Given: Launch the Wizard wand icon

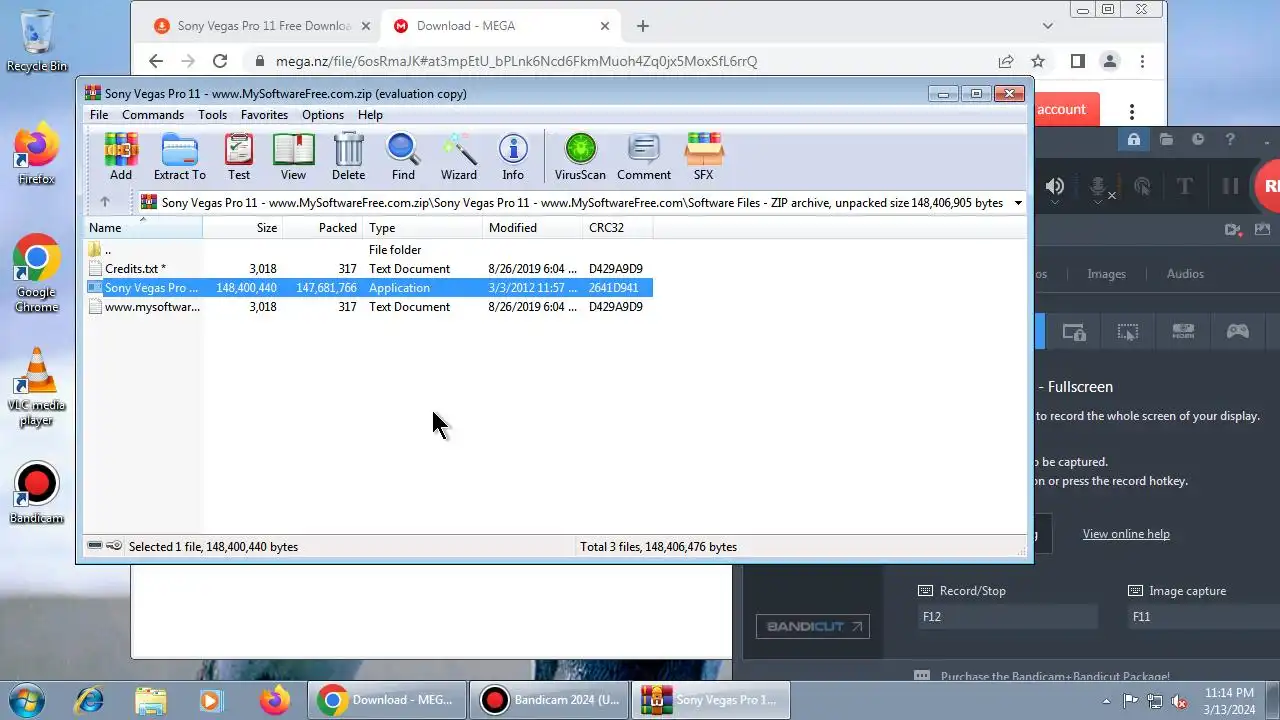Looking at the screenshot, I should click(x=459, y=157).
